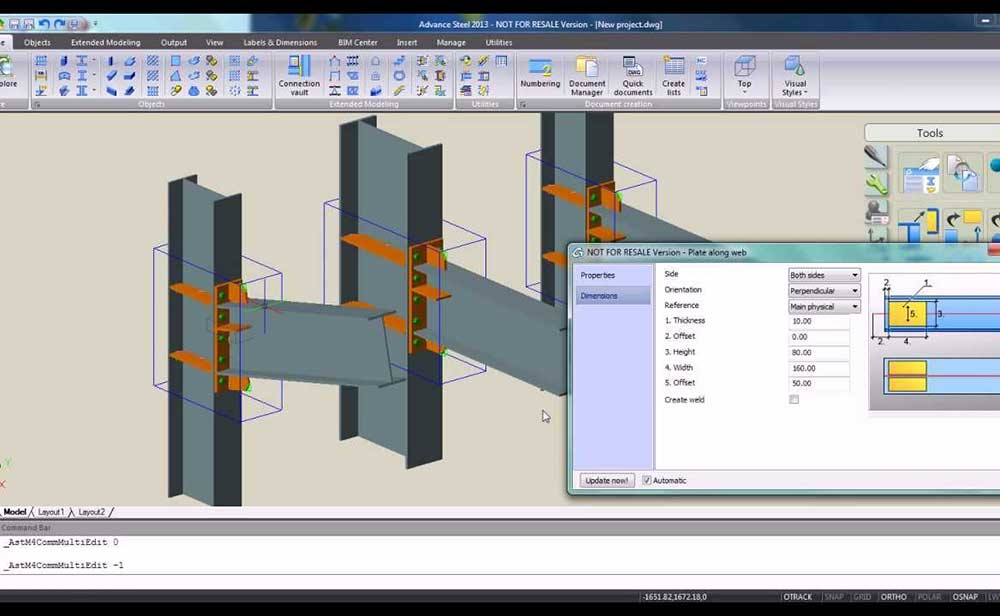This screenshot has height=616, width=1000.
Task: Uncheck the Automatic checkbox
Action: pyautogui.click(x=647, y=481)
